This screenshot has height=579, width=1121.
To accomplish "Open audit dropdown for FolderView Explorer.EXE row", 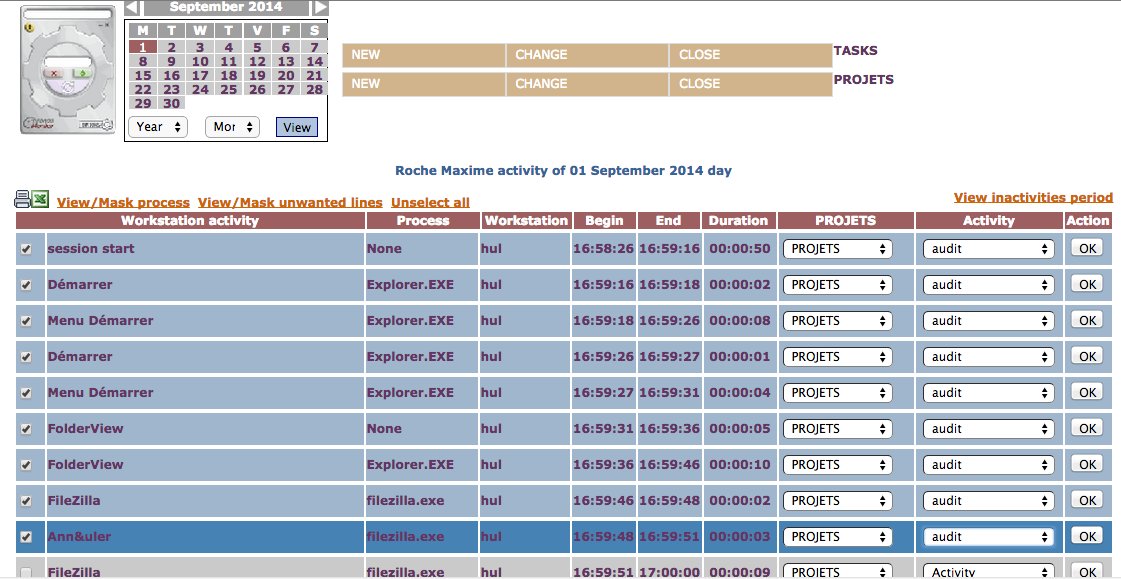I will pos(989,465).
